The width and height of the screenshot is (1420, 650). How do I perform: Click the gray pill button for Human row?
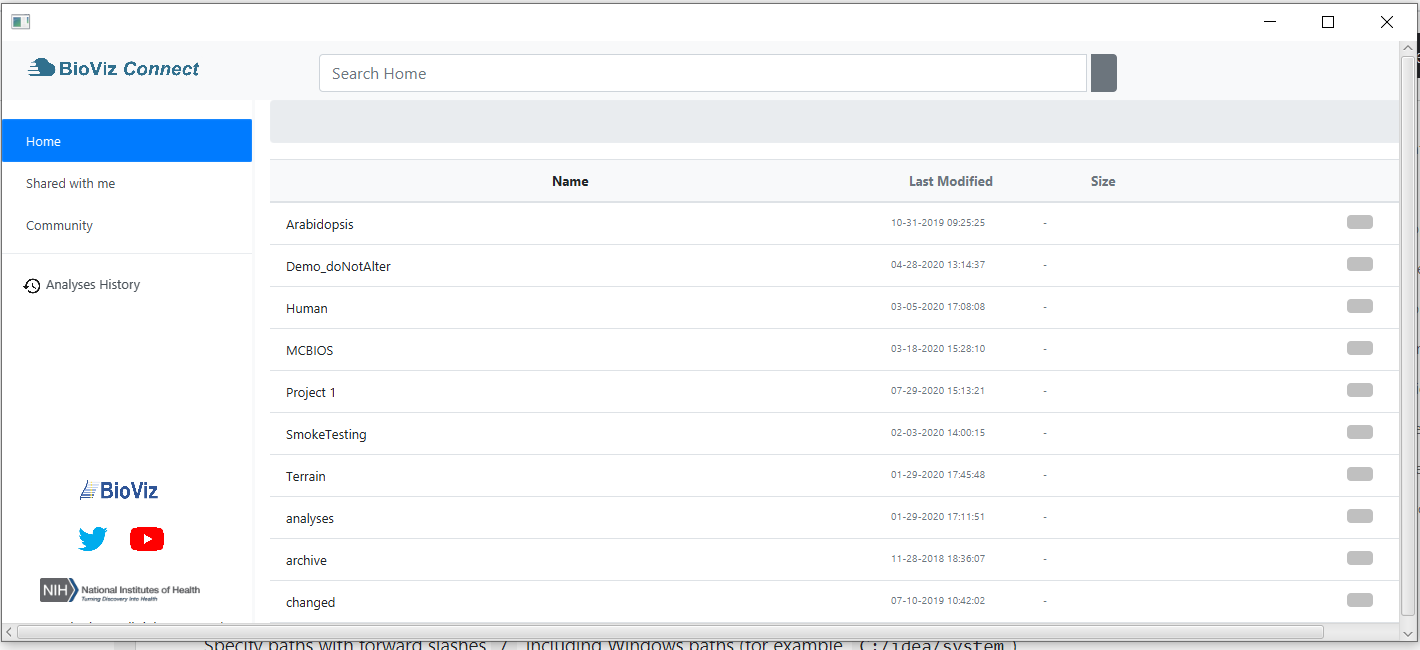(x=1359, y=306)
